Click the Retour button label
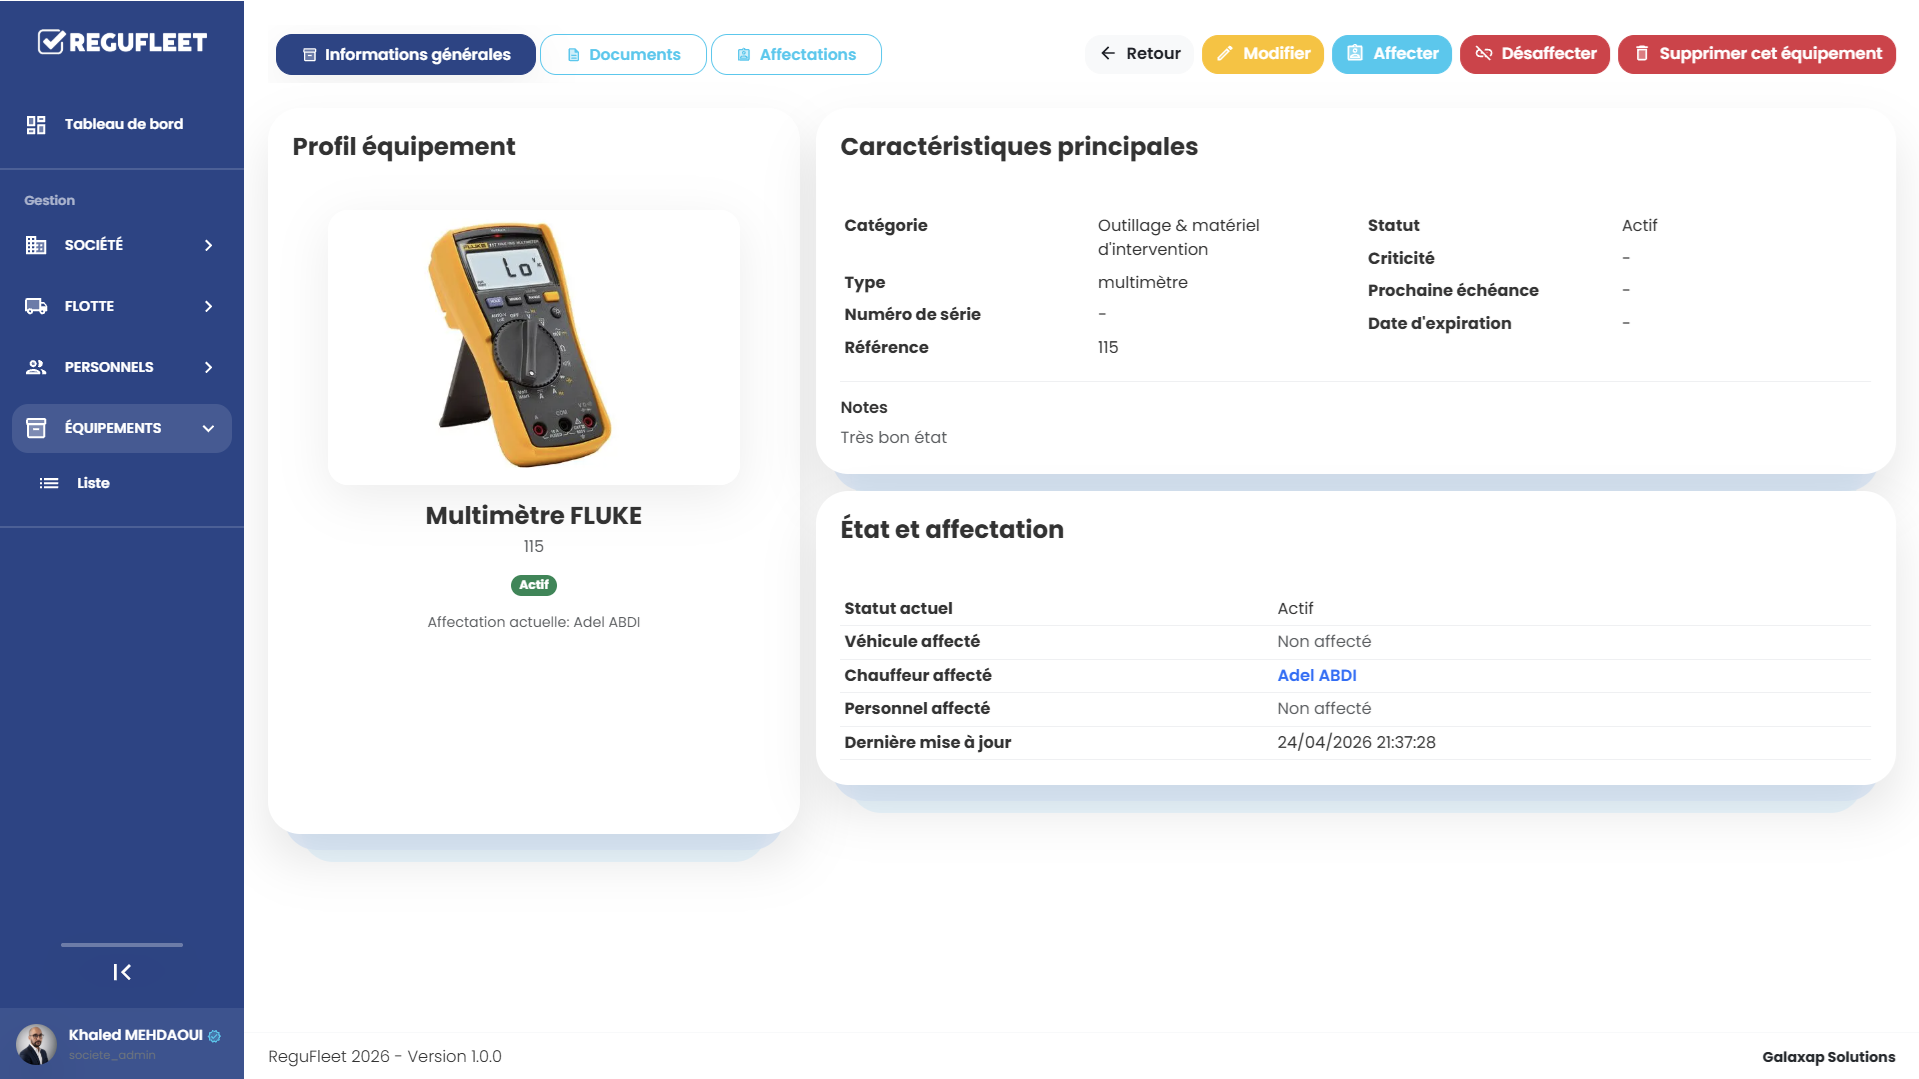The height and width of the screenshot is (1079, 1919). pyautogui.click(x=1153, y=54)
